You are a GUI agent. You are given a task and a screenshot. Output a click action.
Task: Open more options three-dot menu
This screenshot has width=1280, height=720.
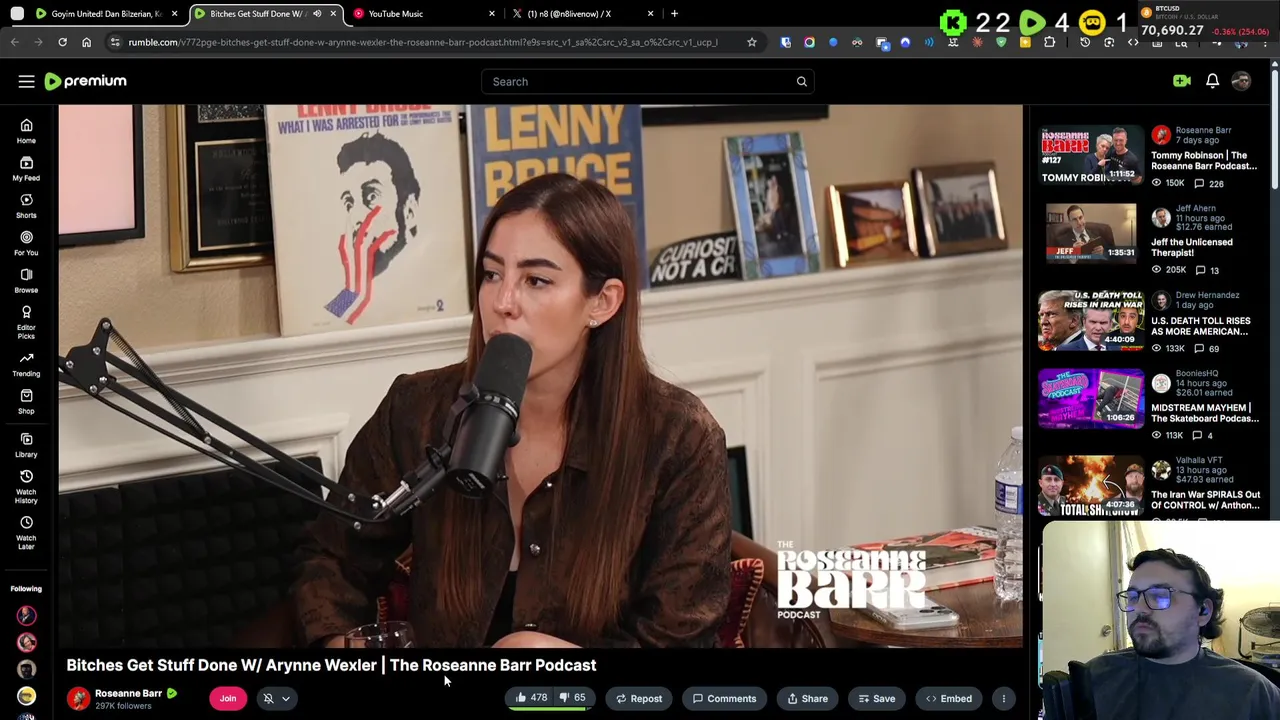(x=1003, y=698)
